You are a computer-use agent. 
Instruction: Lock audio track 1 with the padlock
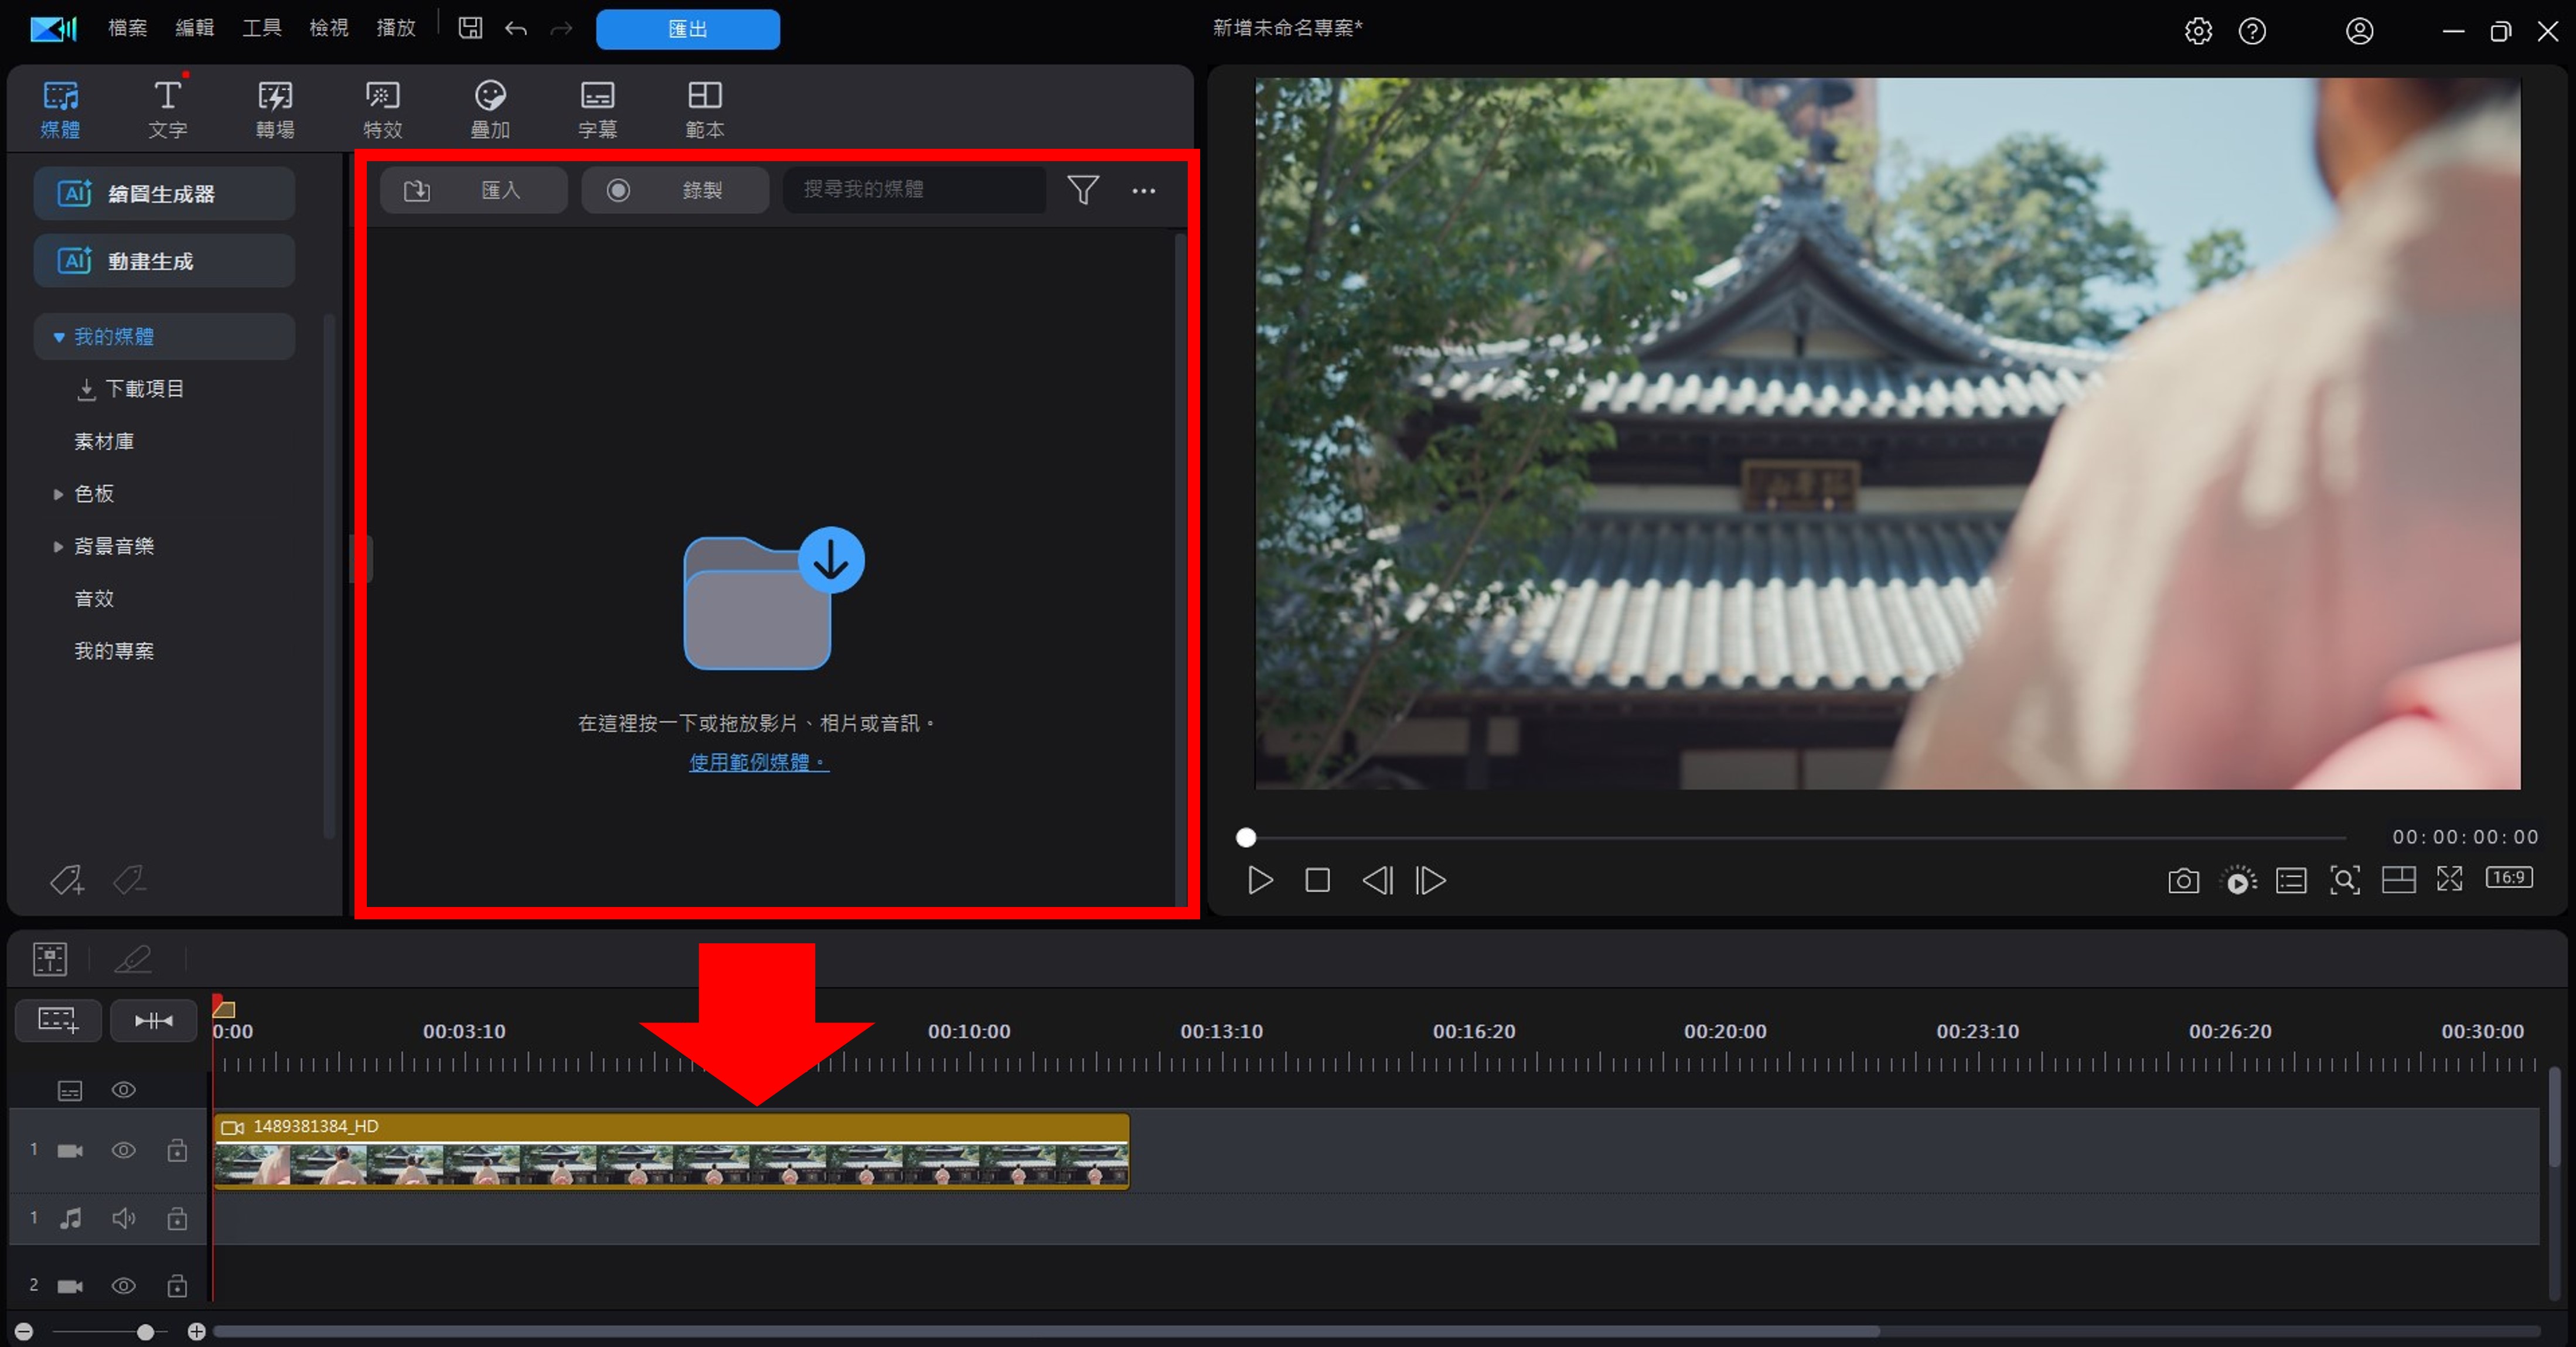pos(177,1218)
